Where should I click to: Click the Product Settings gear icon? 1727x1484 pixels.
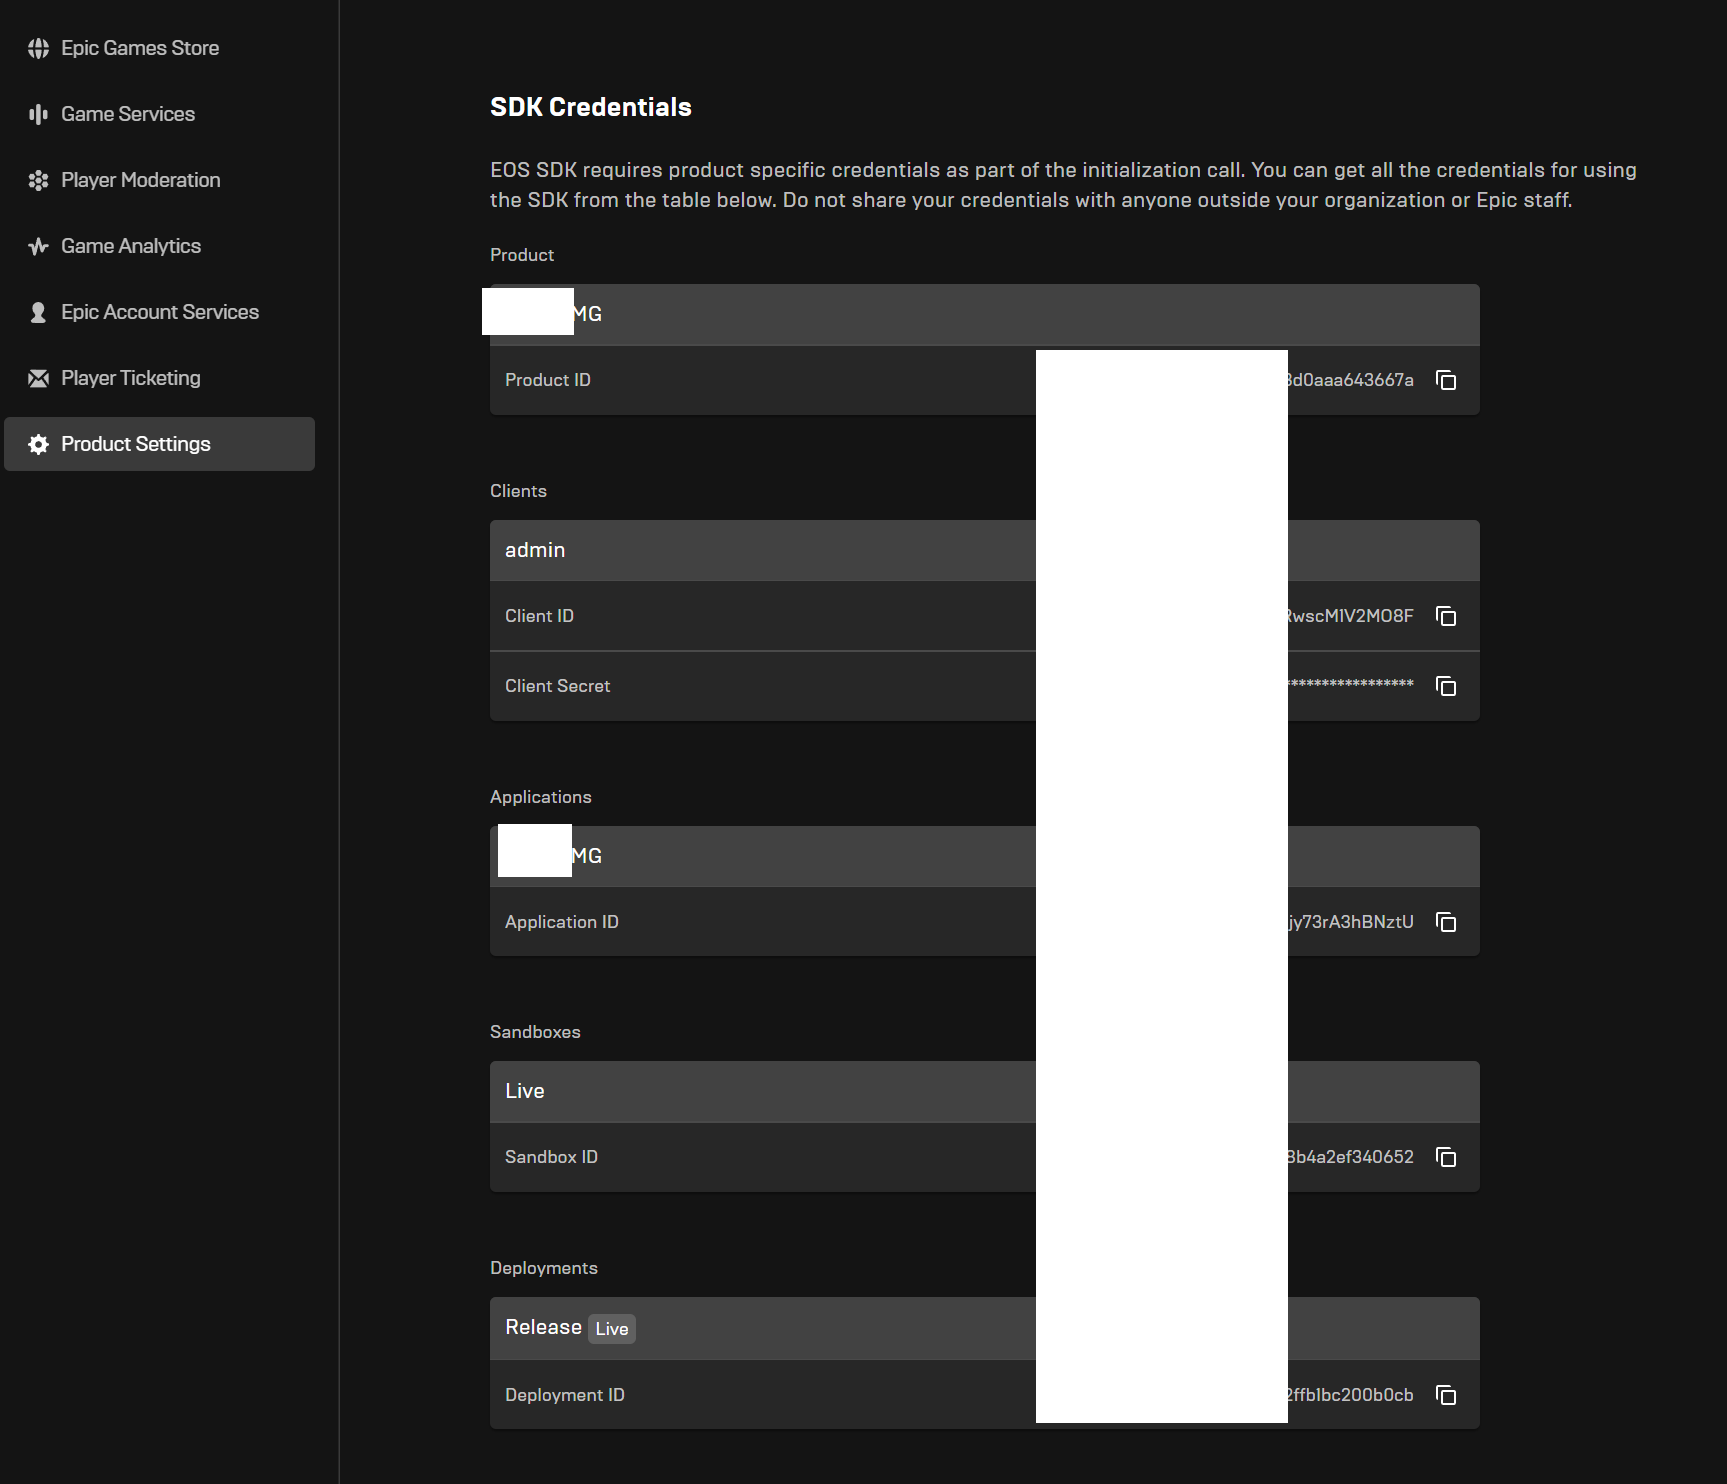(38, 444)
